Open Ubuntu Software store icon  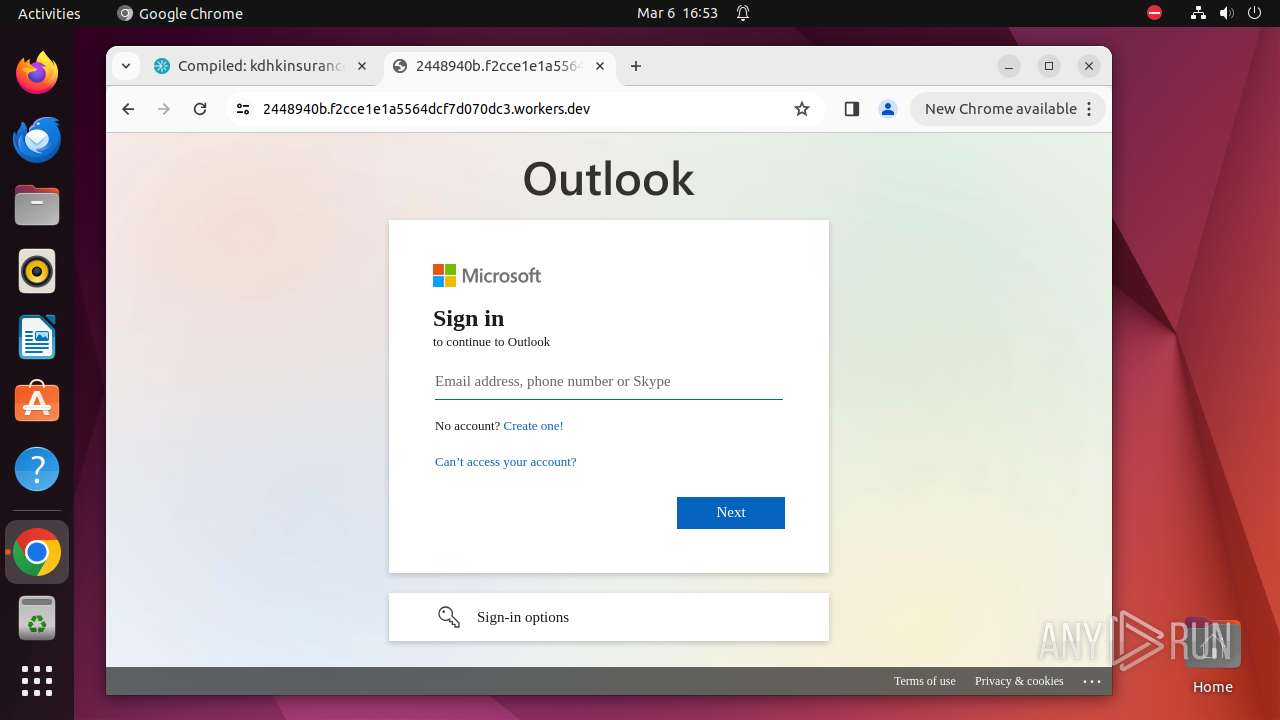37,403
